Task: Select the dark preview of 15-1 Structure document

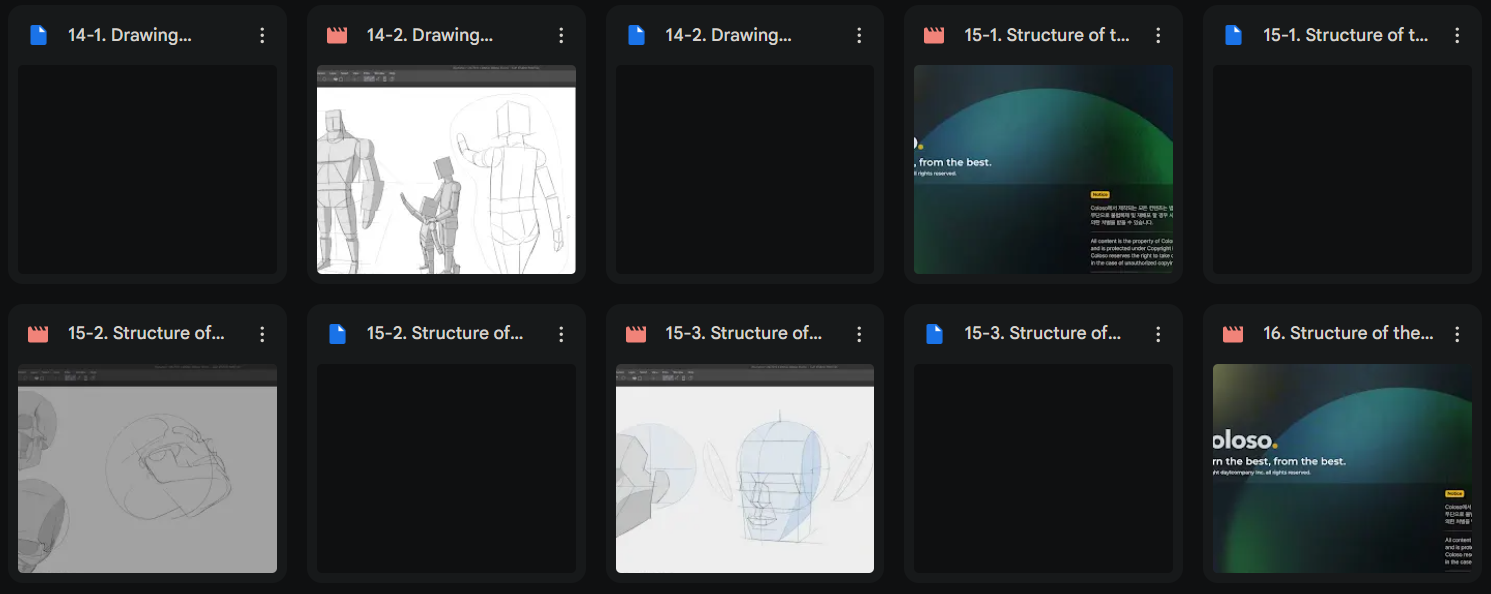Action: (x=1342, y=170)
